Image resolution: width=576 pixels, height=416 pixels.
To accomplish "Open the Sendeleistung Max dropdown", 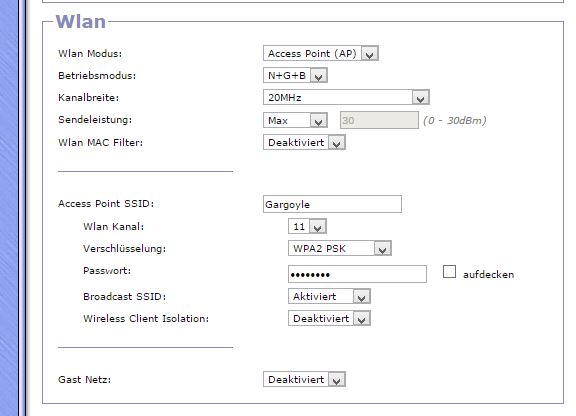I will click(x=295, y=121).
